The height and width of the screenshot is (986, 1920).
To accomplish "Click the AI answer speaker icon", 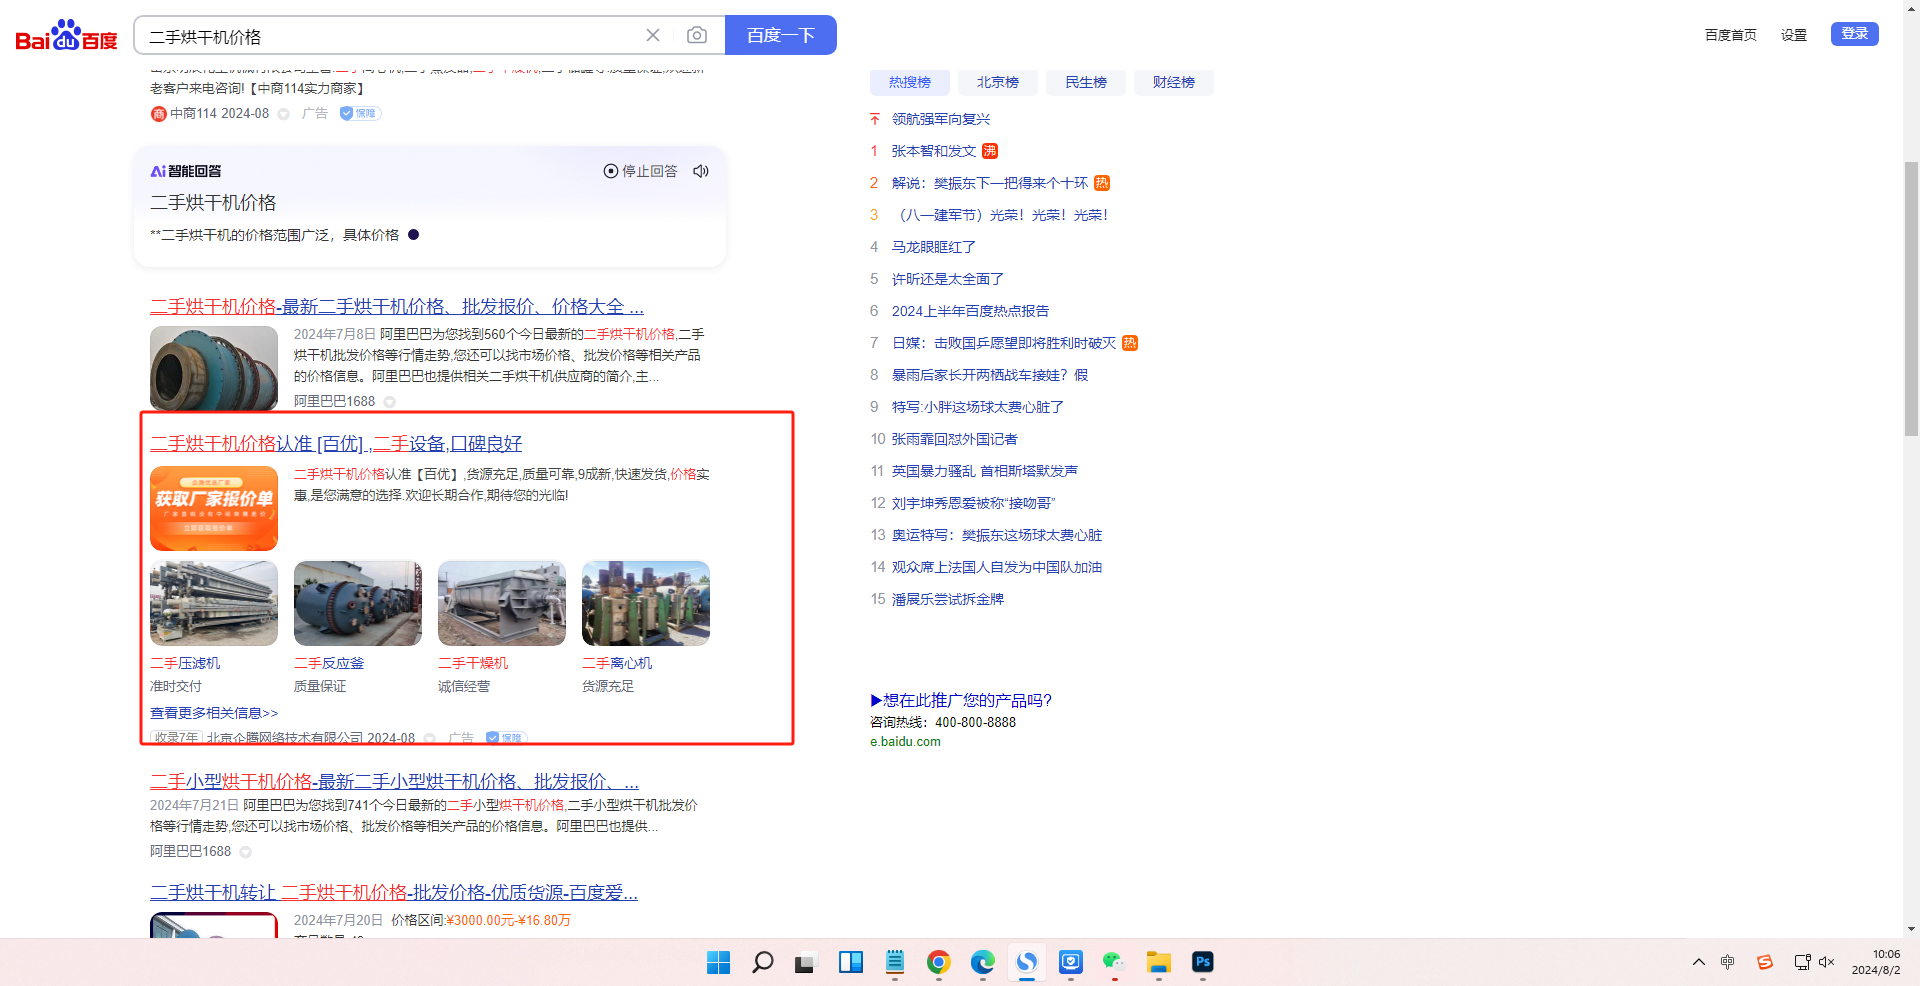I will click(x=701, y=171).
